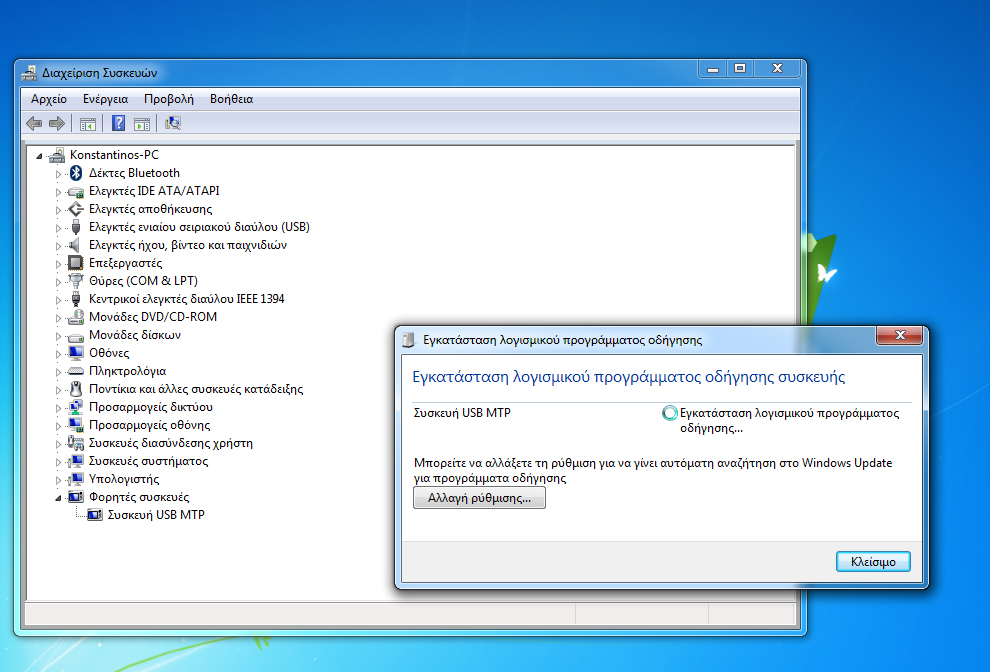Collapse the Φορητές συσκευές tree node

coord(58,498)
